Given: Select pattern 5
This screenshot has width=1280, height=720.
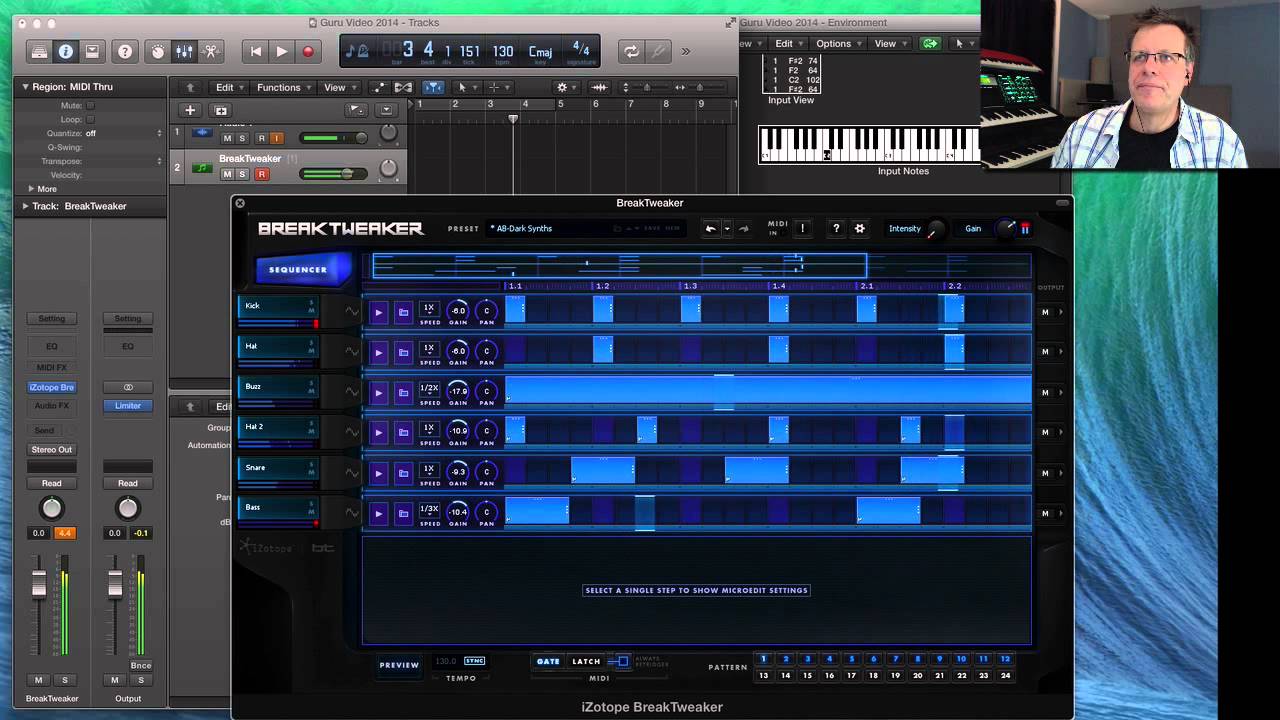Looking at the screenshot, I should pyautogui.click(x=852, y=659).
